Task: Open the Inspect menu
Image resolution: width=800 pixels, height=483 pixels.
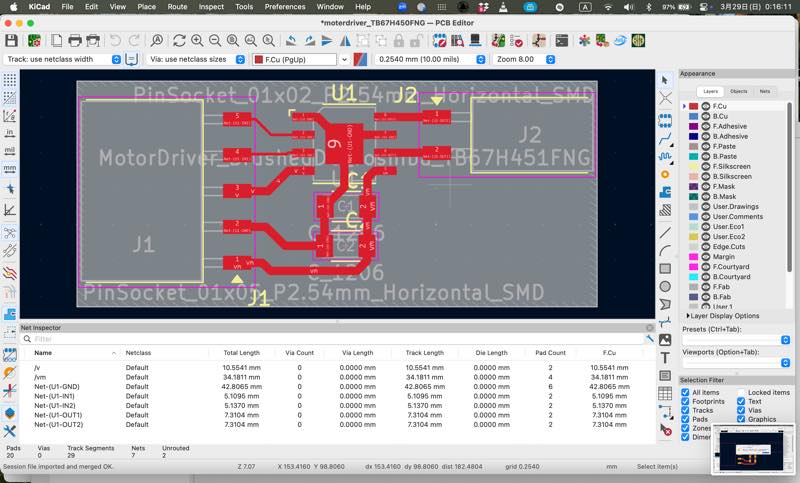Action: [x=211, y=7]
